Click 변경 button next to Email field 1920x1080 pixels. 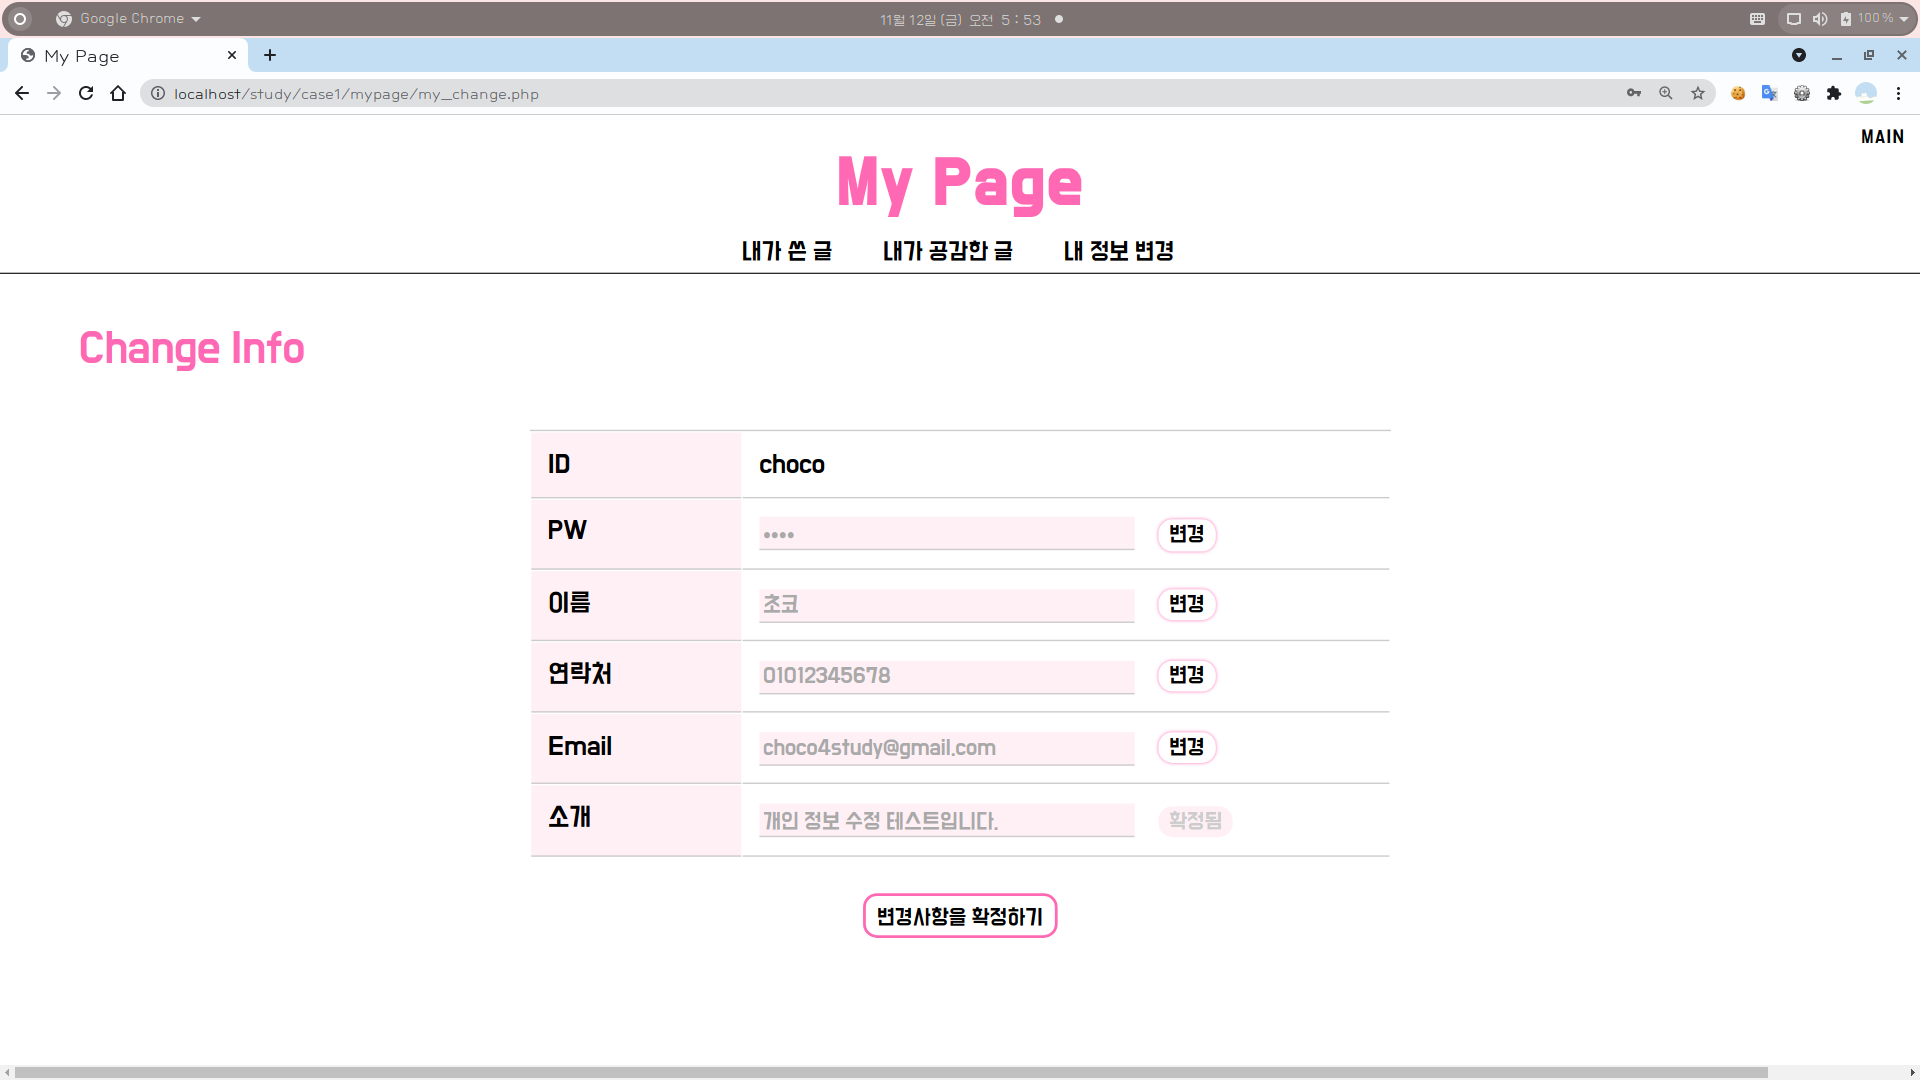(x=1186, y=747)
